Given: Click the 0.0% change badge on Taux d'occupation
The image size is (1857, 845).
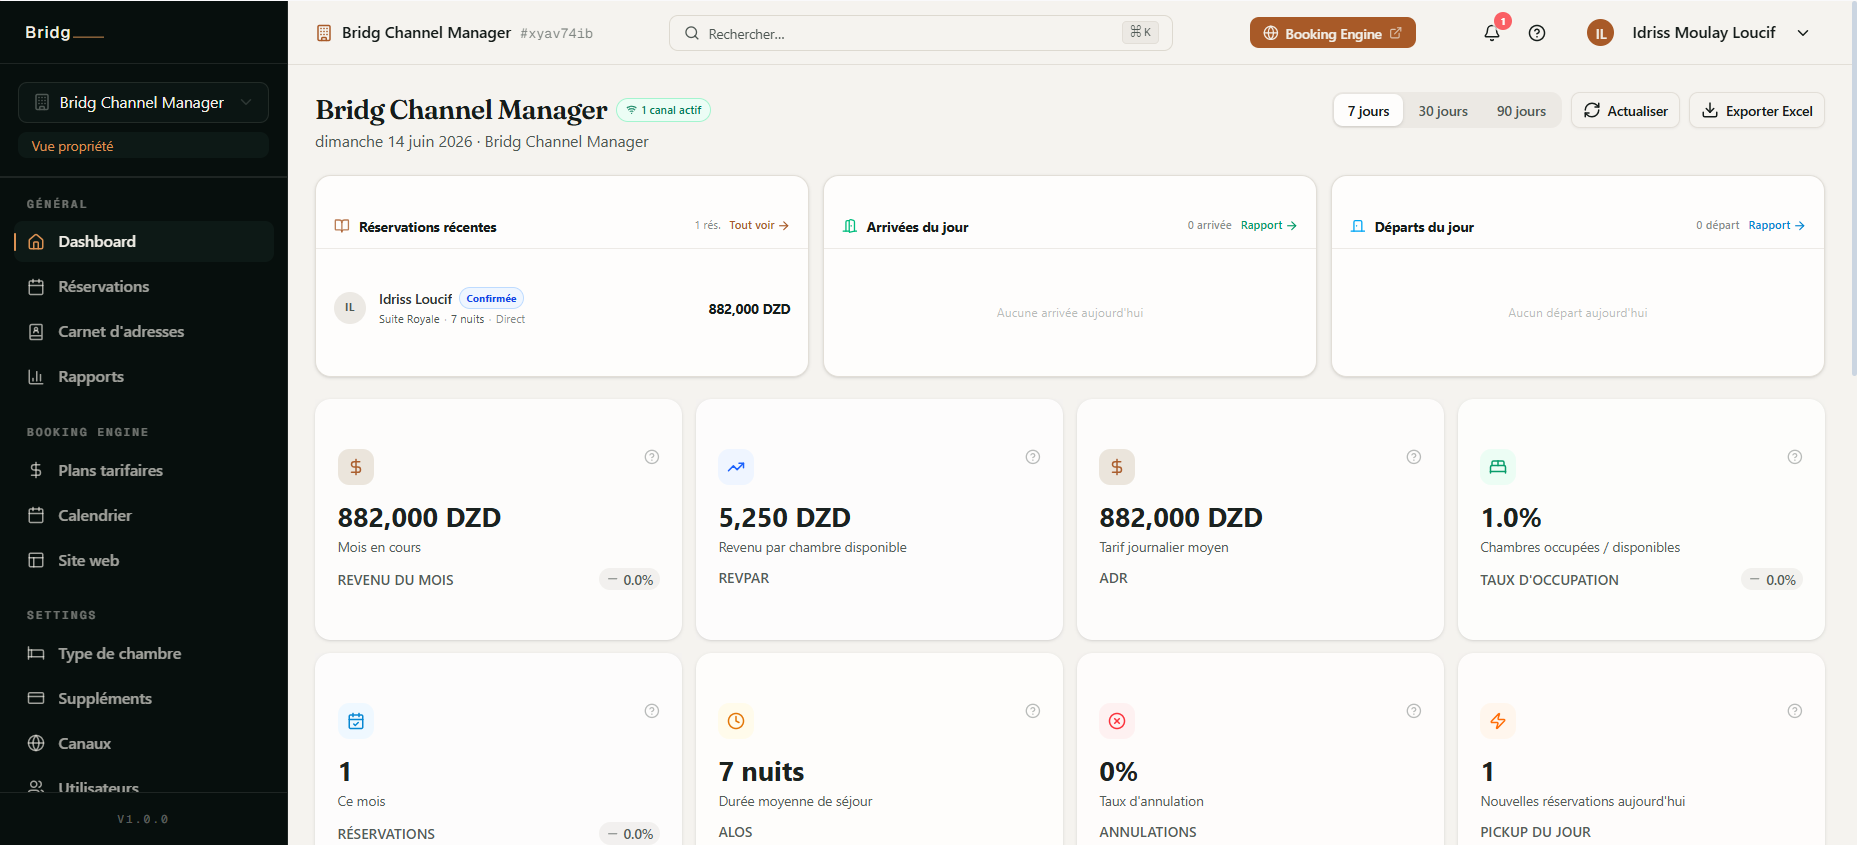Looking at the screenshot, I should click(1772, 580).
